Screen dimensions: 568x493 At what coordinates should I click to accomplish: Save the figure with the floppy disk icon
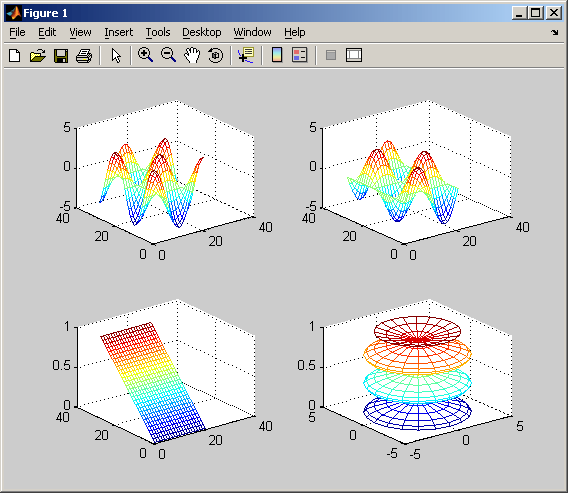[x=61, y=56]
